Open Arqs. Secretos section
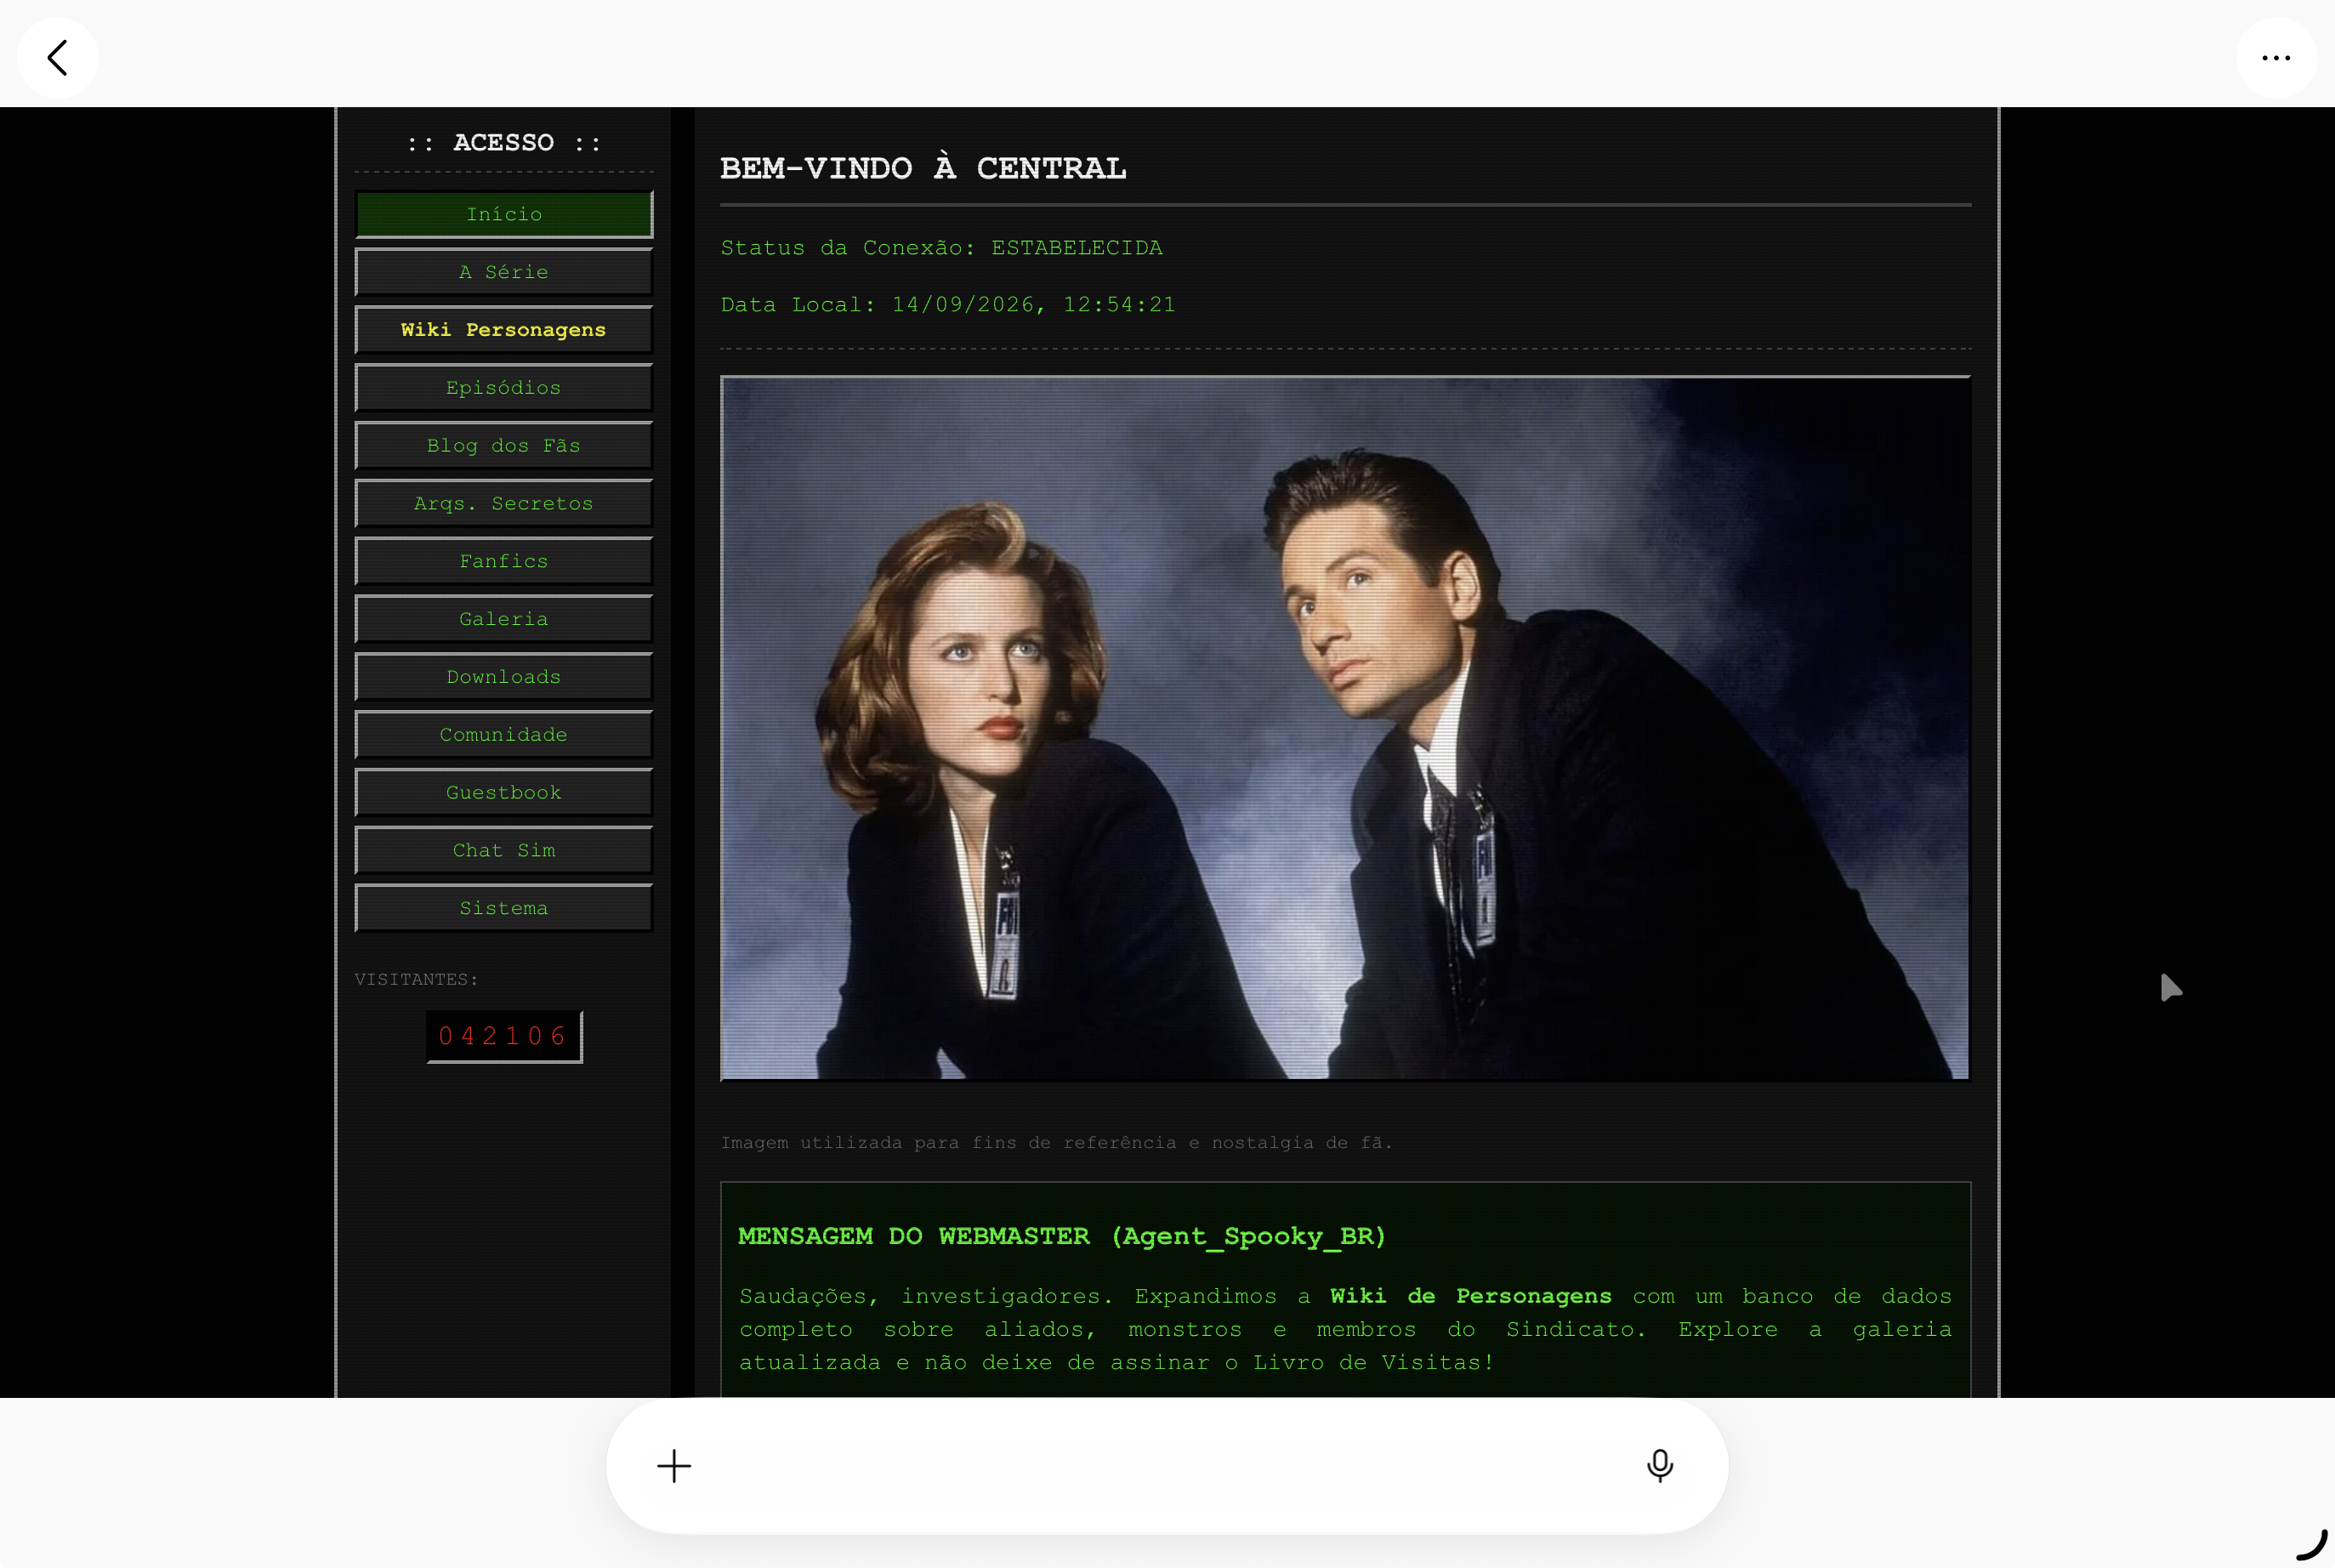The height and width of the screenshot is (1568, 2335). pos(504,504)
